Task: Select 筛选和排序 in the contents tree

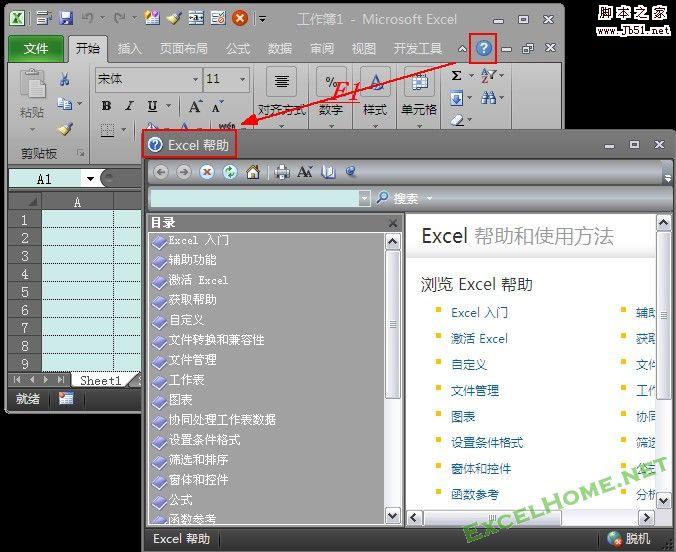Action: tap(198, 460)
